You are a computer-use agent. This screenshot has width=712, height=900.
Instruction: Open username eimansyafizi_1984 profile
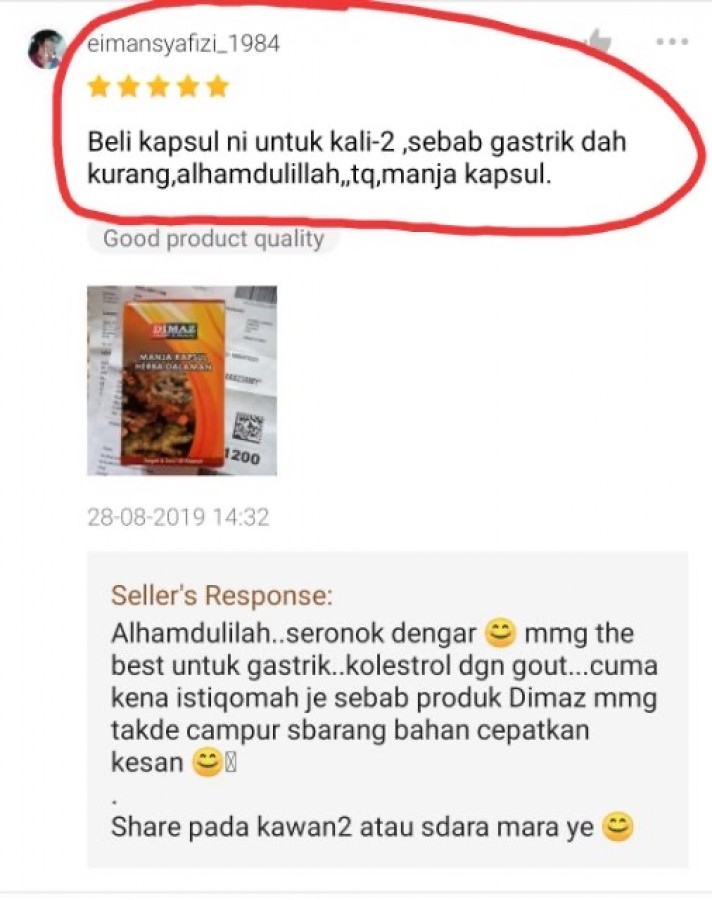[184, 44]
